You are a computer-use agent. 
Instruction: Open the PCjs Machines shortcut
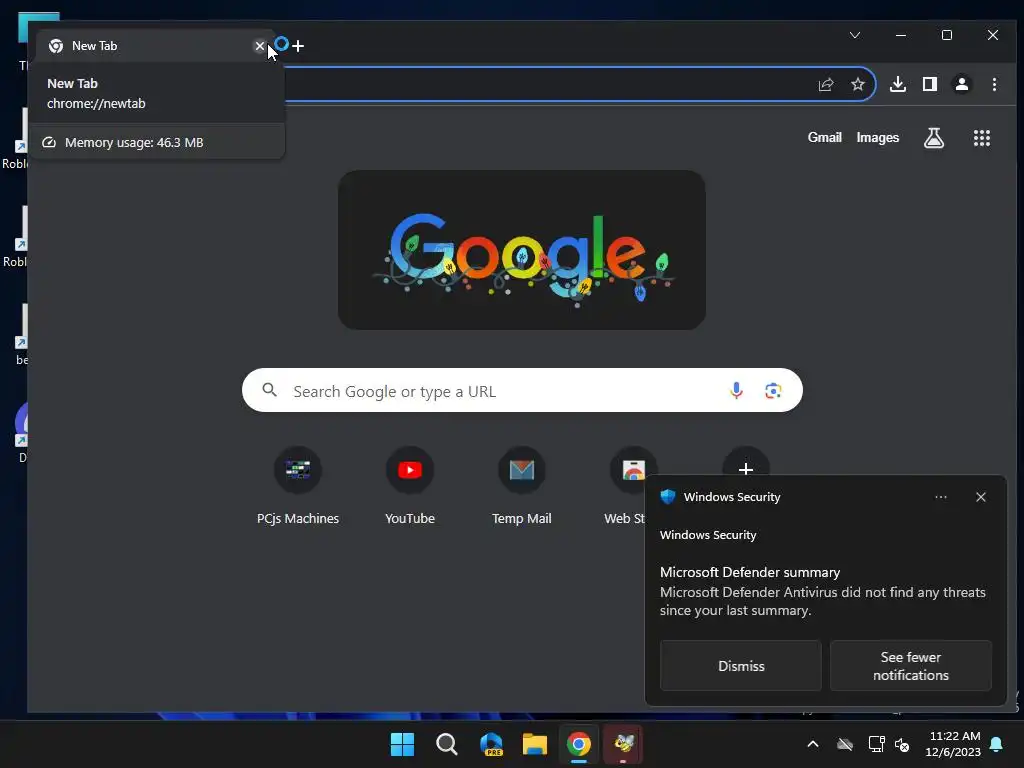[298, 487]
